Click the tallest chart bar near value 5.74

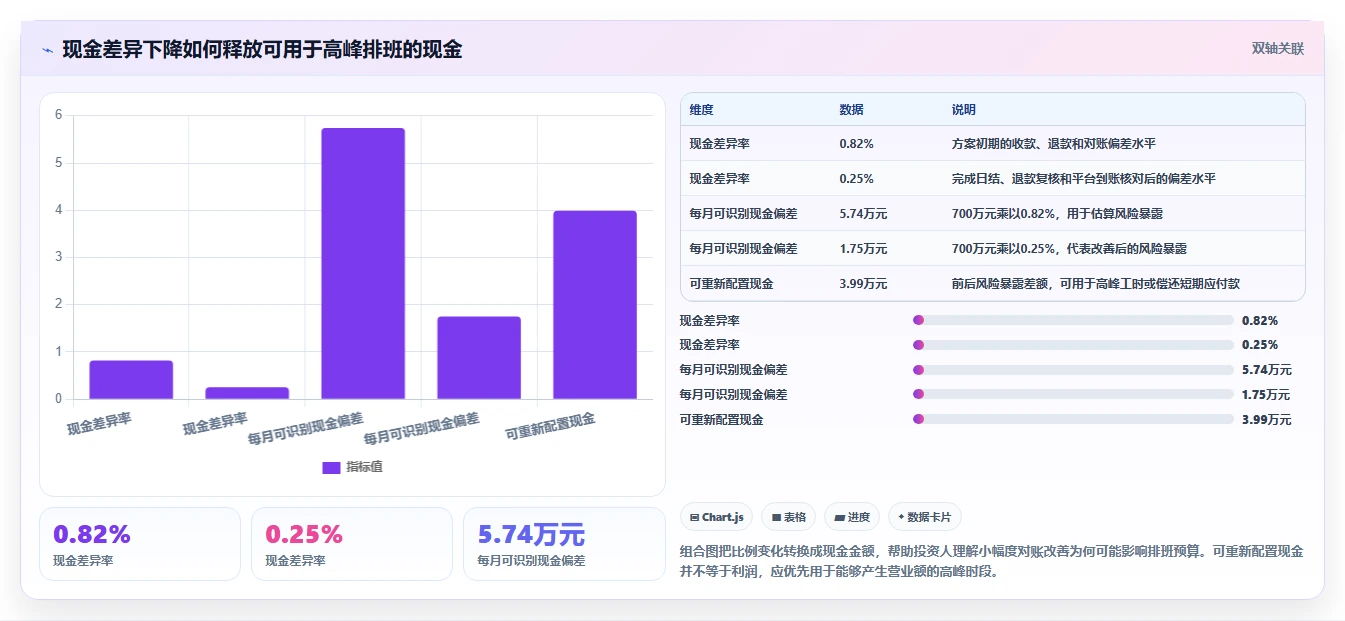click(x=363, y=264)
